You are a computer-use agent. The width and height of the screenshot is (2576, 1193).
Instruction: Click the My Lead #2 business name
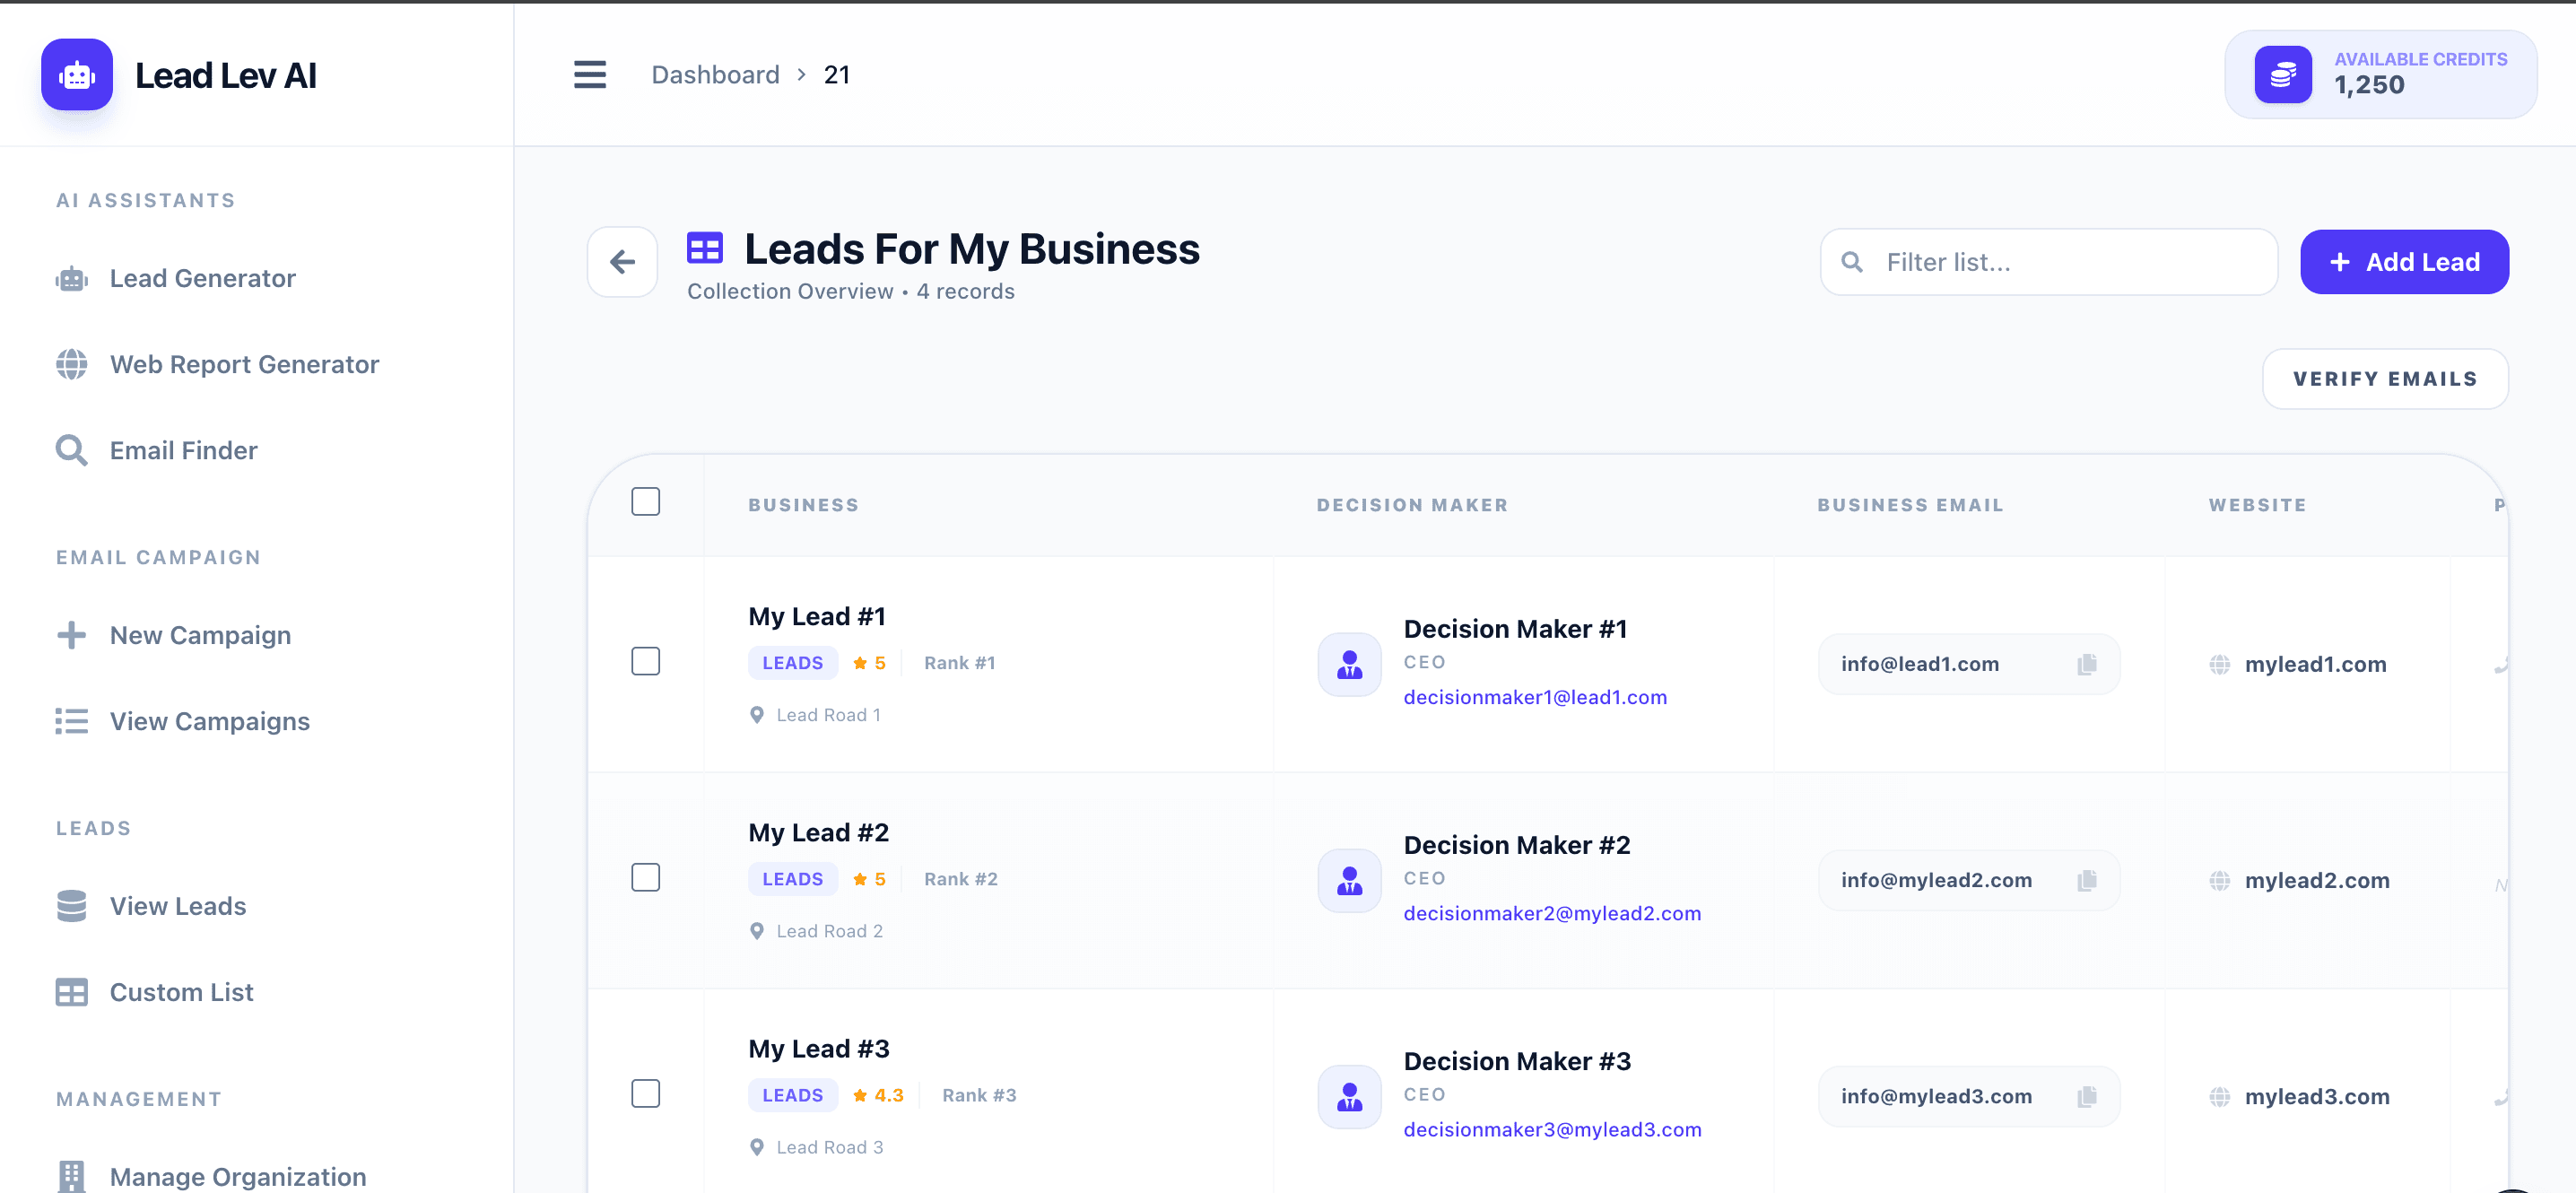point(818,832)
